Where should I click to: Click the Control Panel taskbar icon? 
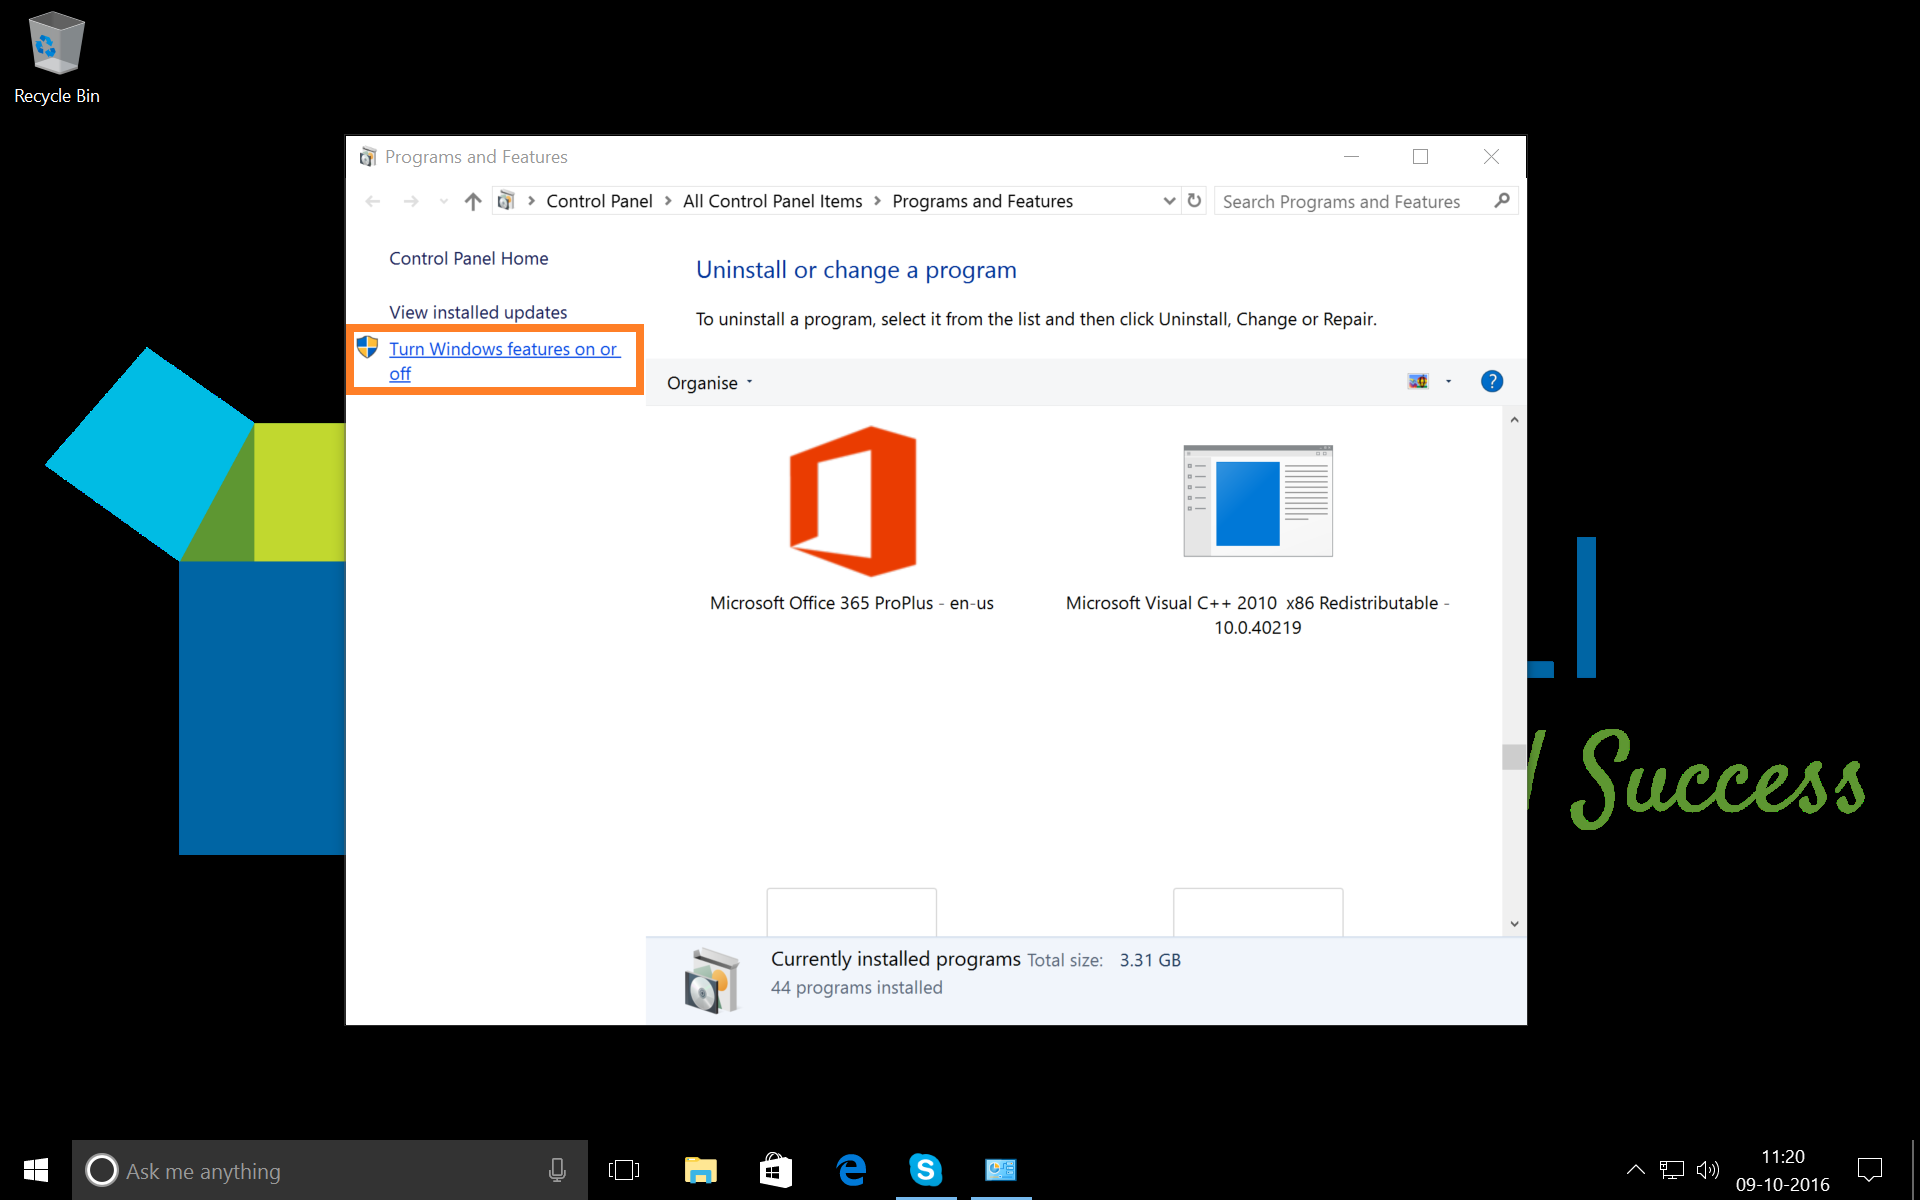click(1001, 1170)
